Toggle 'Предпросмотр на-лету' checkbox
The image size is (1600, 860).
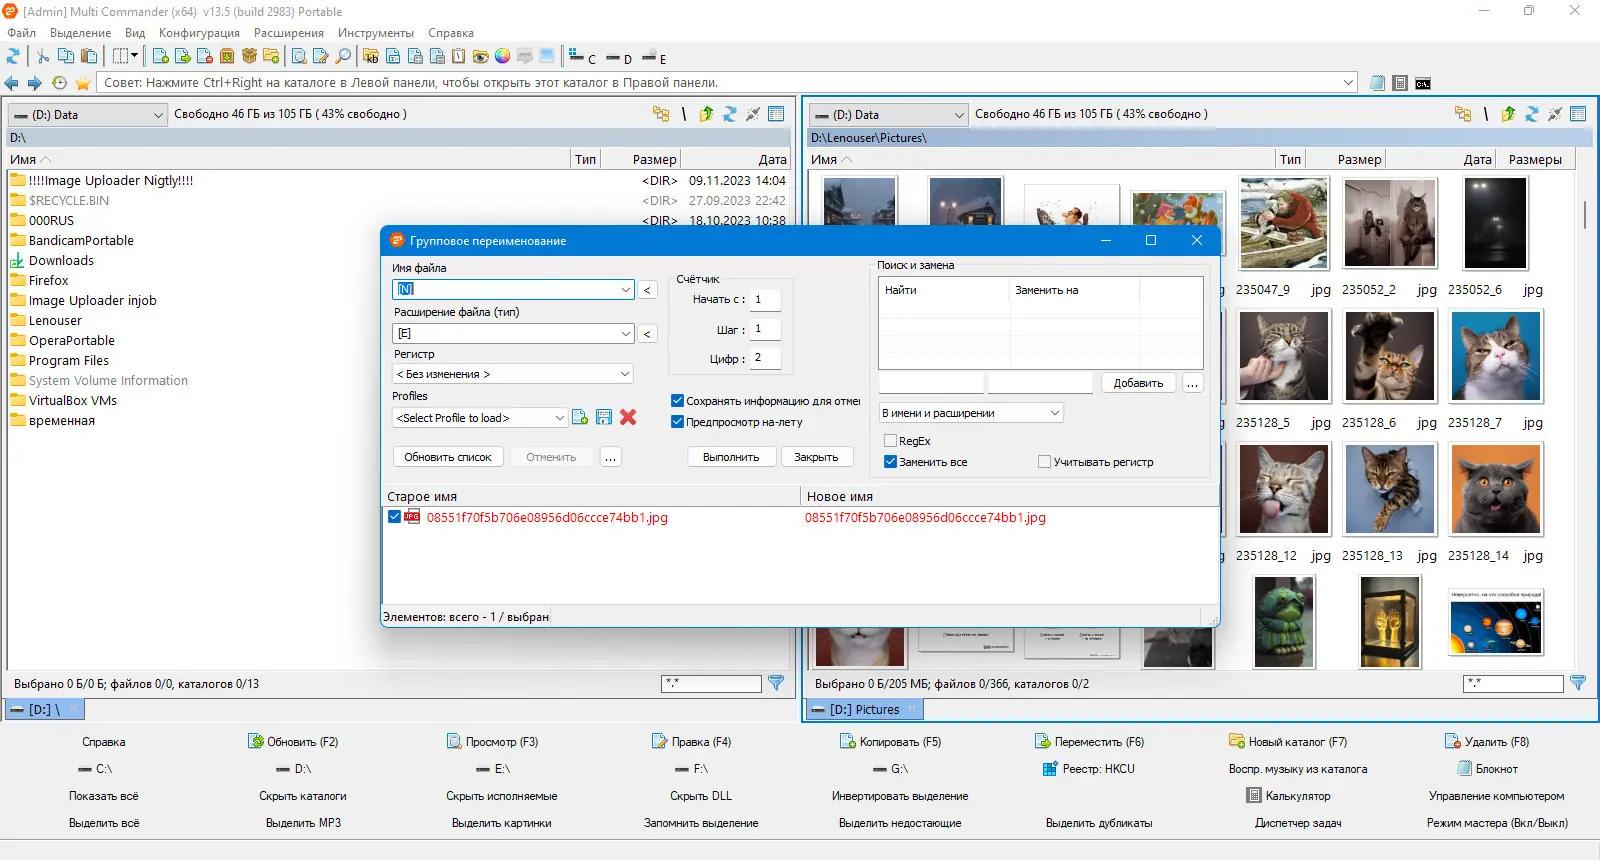(x=677, y=422)
